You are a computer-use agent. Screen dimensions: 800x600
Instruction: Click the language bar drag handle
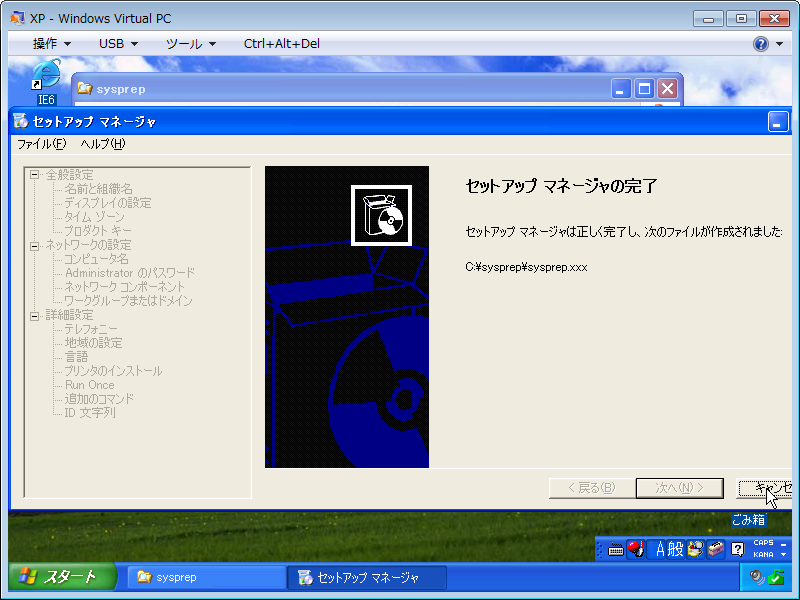pyautogui.click(x=600, y=550)
